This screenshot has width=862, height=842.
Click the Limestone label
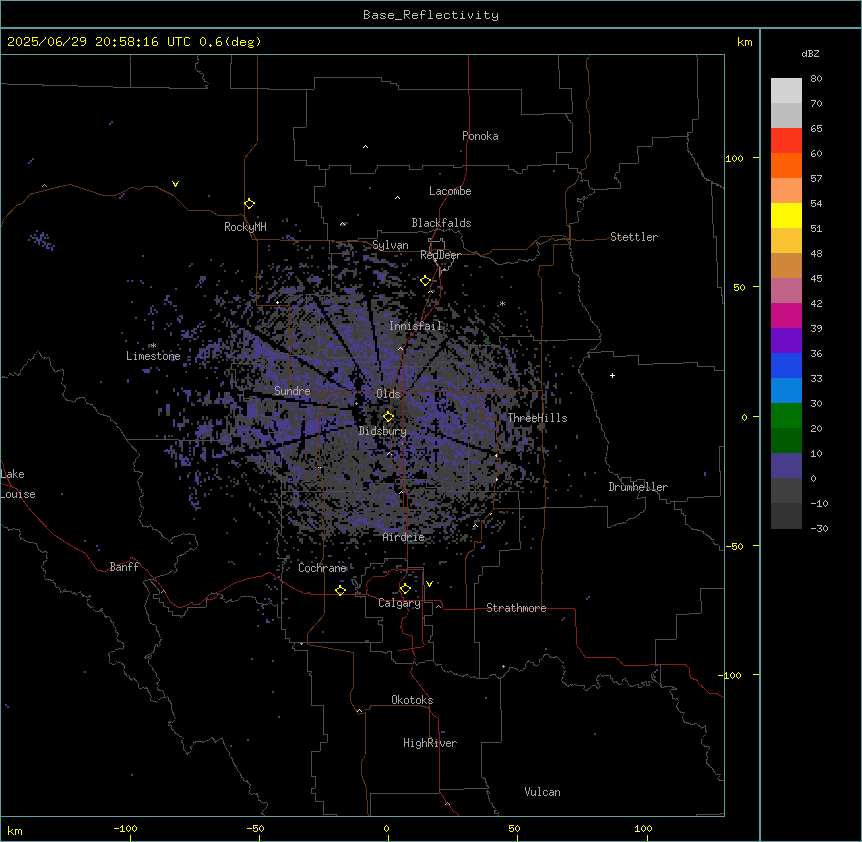pyautogui.click(x=153, y=356)
